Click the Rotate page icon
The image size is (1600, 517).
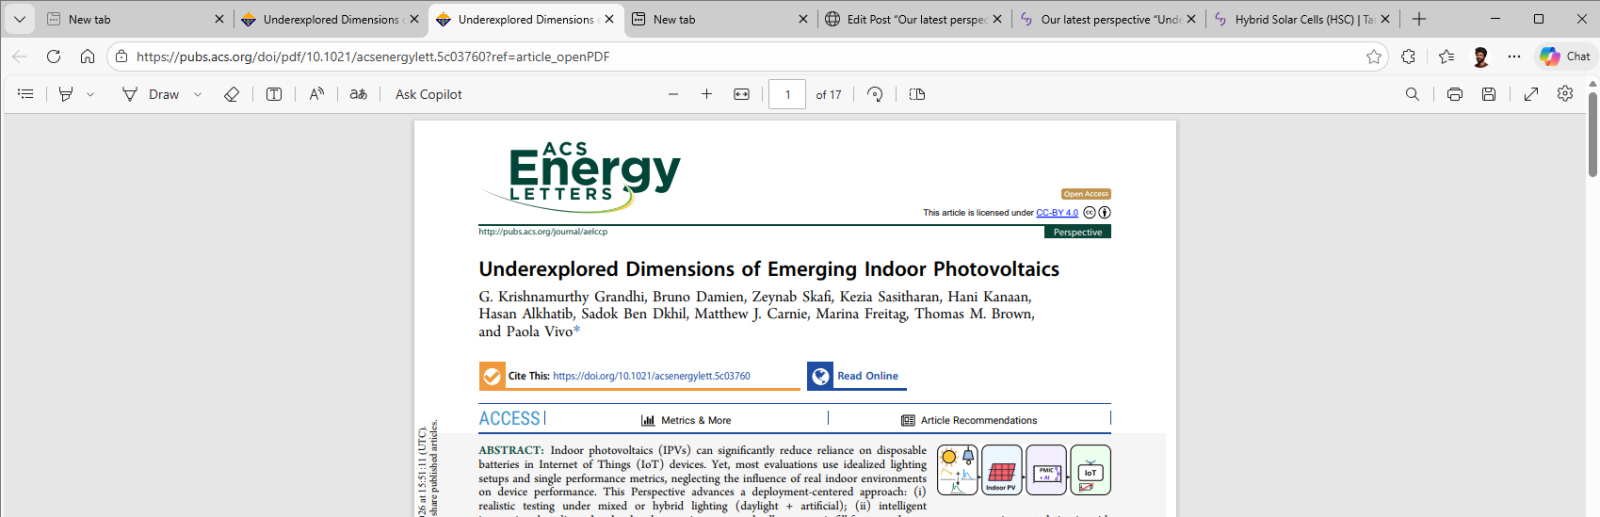pos(875,94)
